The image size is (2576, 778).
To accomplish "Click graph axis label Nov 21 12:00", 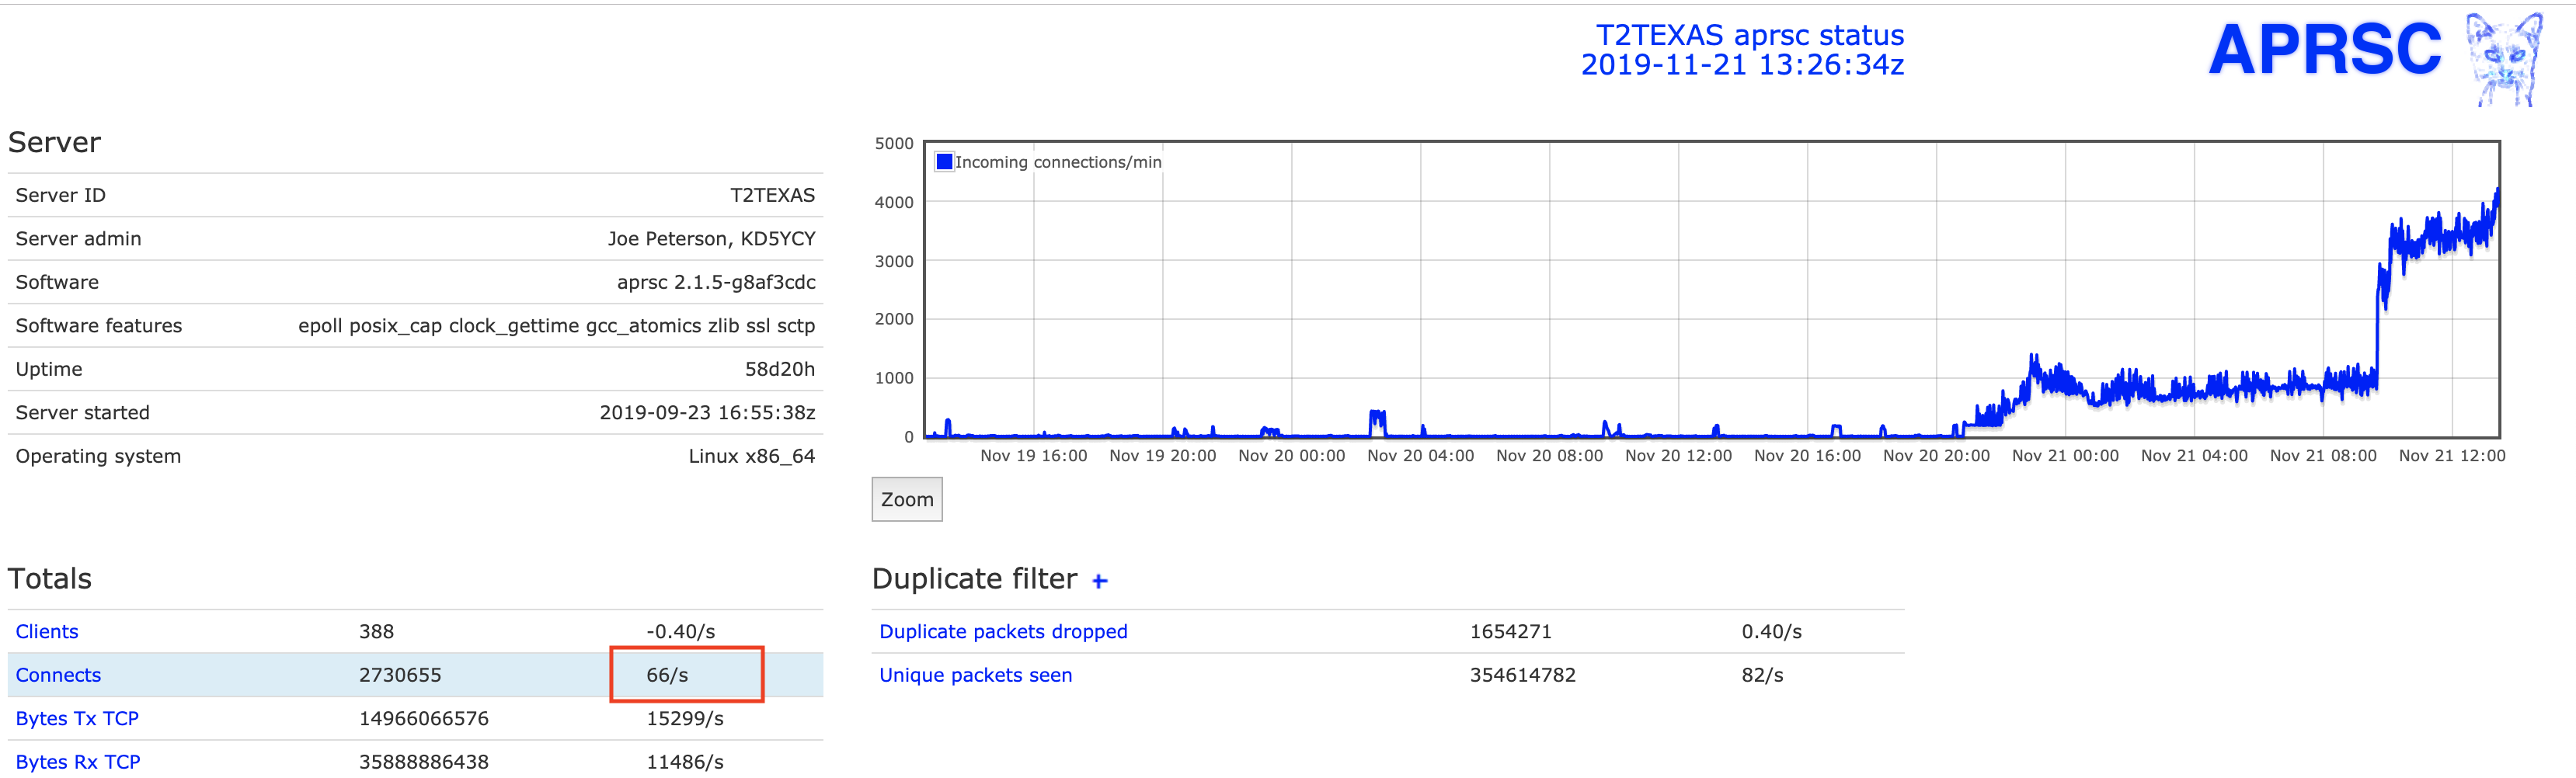I will [x=2452, y=455].
